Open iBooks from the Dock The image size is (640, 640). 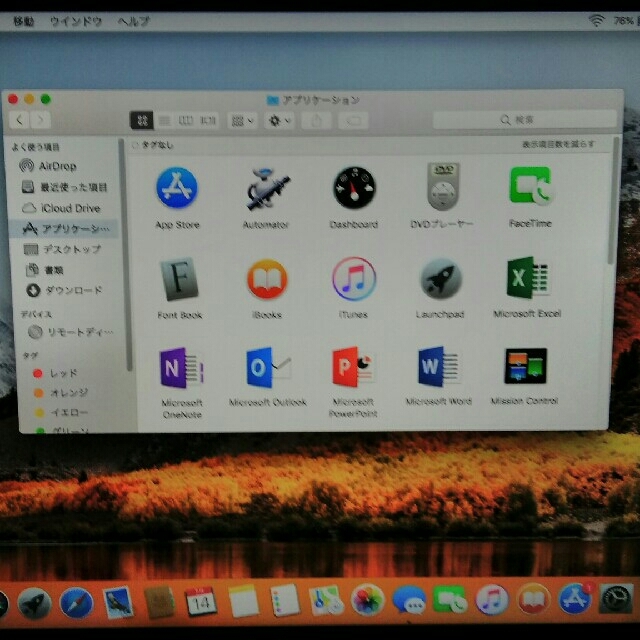tap(533, 600)
